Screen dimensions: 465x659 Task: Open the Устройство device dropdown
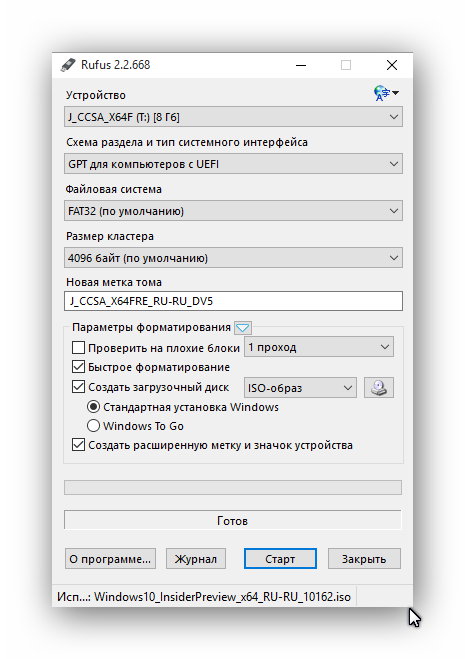tap(233, 117)
